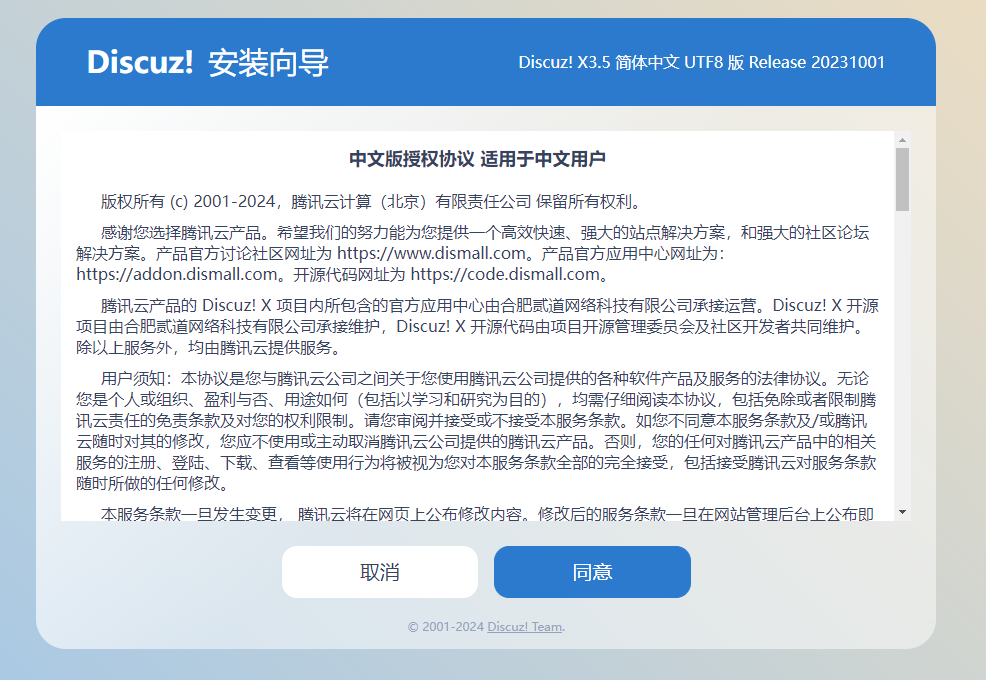The height and width of the screenshot is (680, 986).
Task: Open the Discuz! Team footer link
Action: tap(524, 627)
